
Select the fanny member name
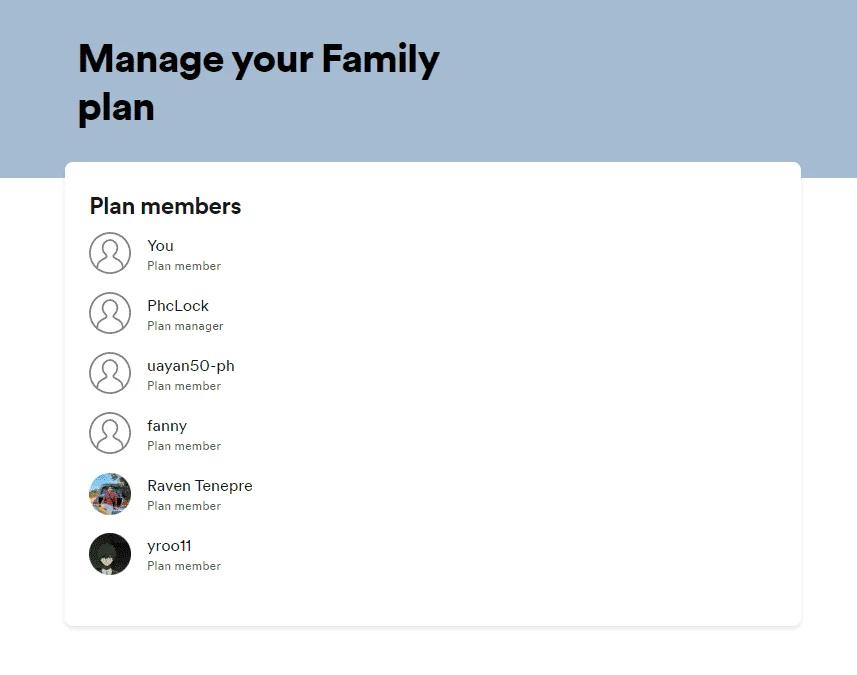click(x=167, y=426)
